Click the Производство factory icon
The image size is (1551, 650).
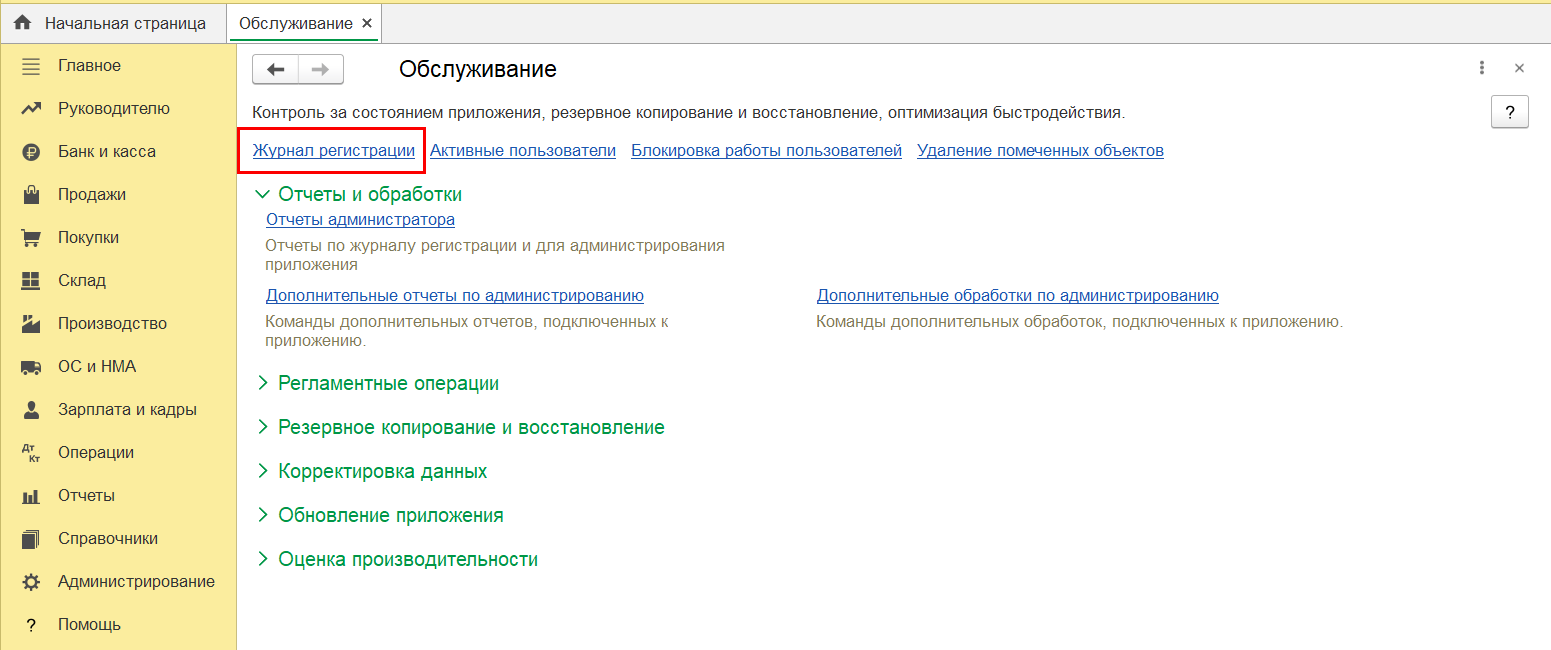31,324
